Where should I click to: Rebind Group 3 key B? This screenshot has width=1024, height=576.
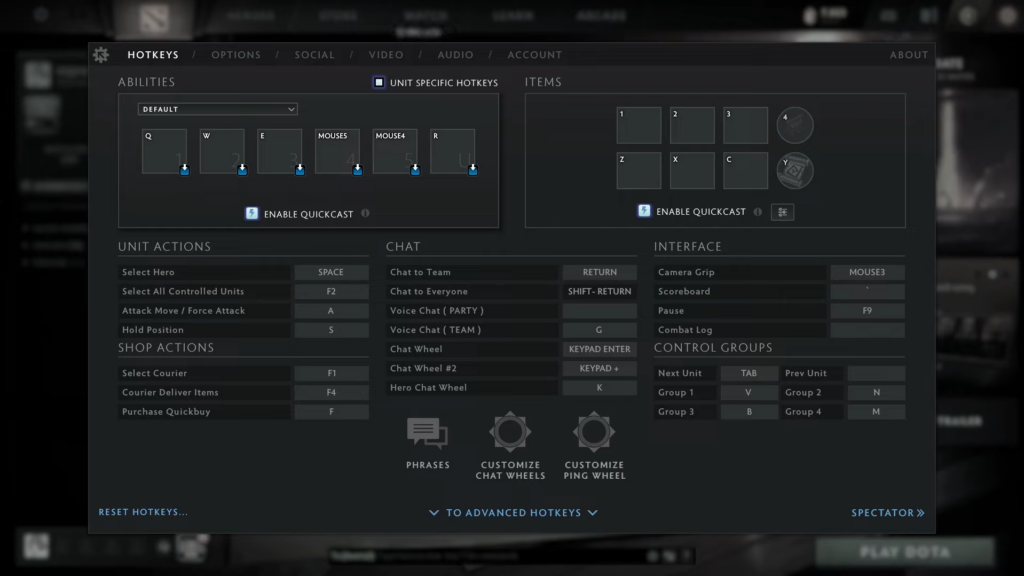(x=748, y=411)
